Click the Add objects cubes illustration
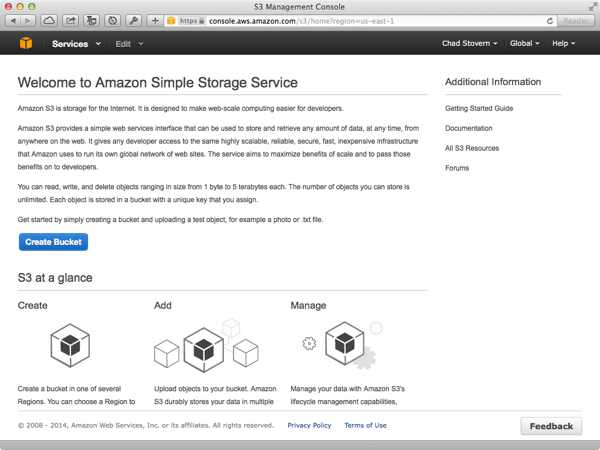The height and width of the screenshot is (450, 600). coord(206,346)
